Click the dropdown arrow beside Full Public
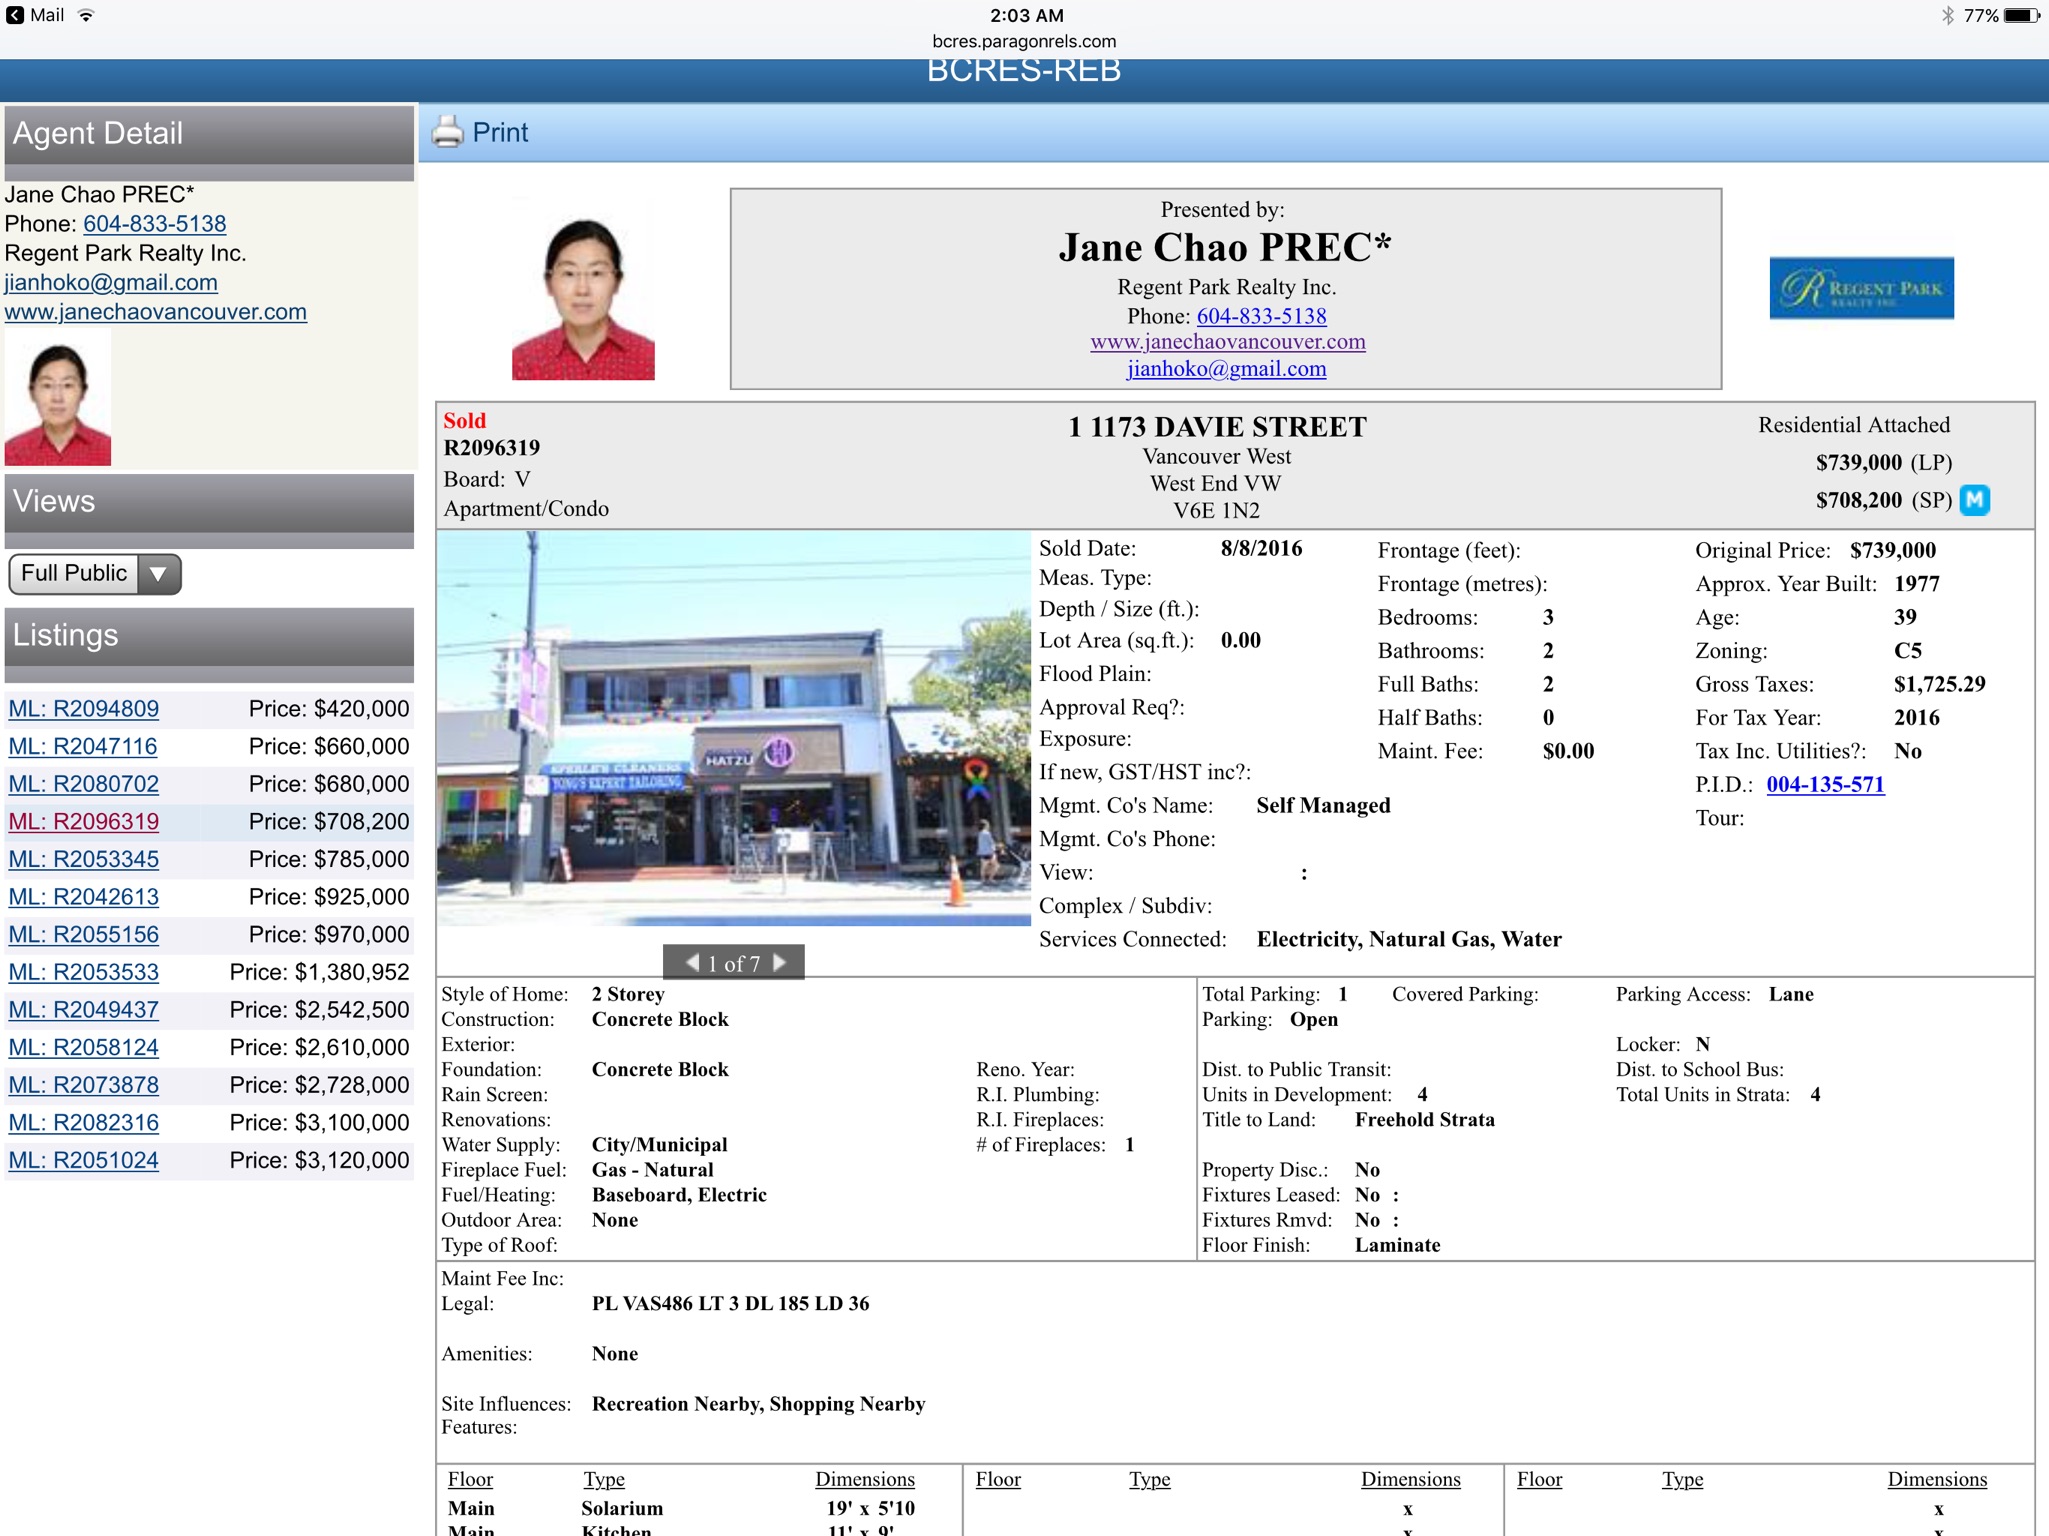The image size is (2049, 1536). pos(158,574)
